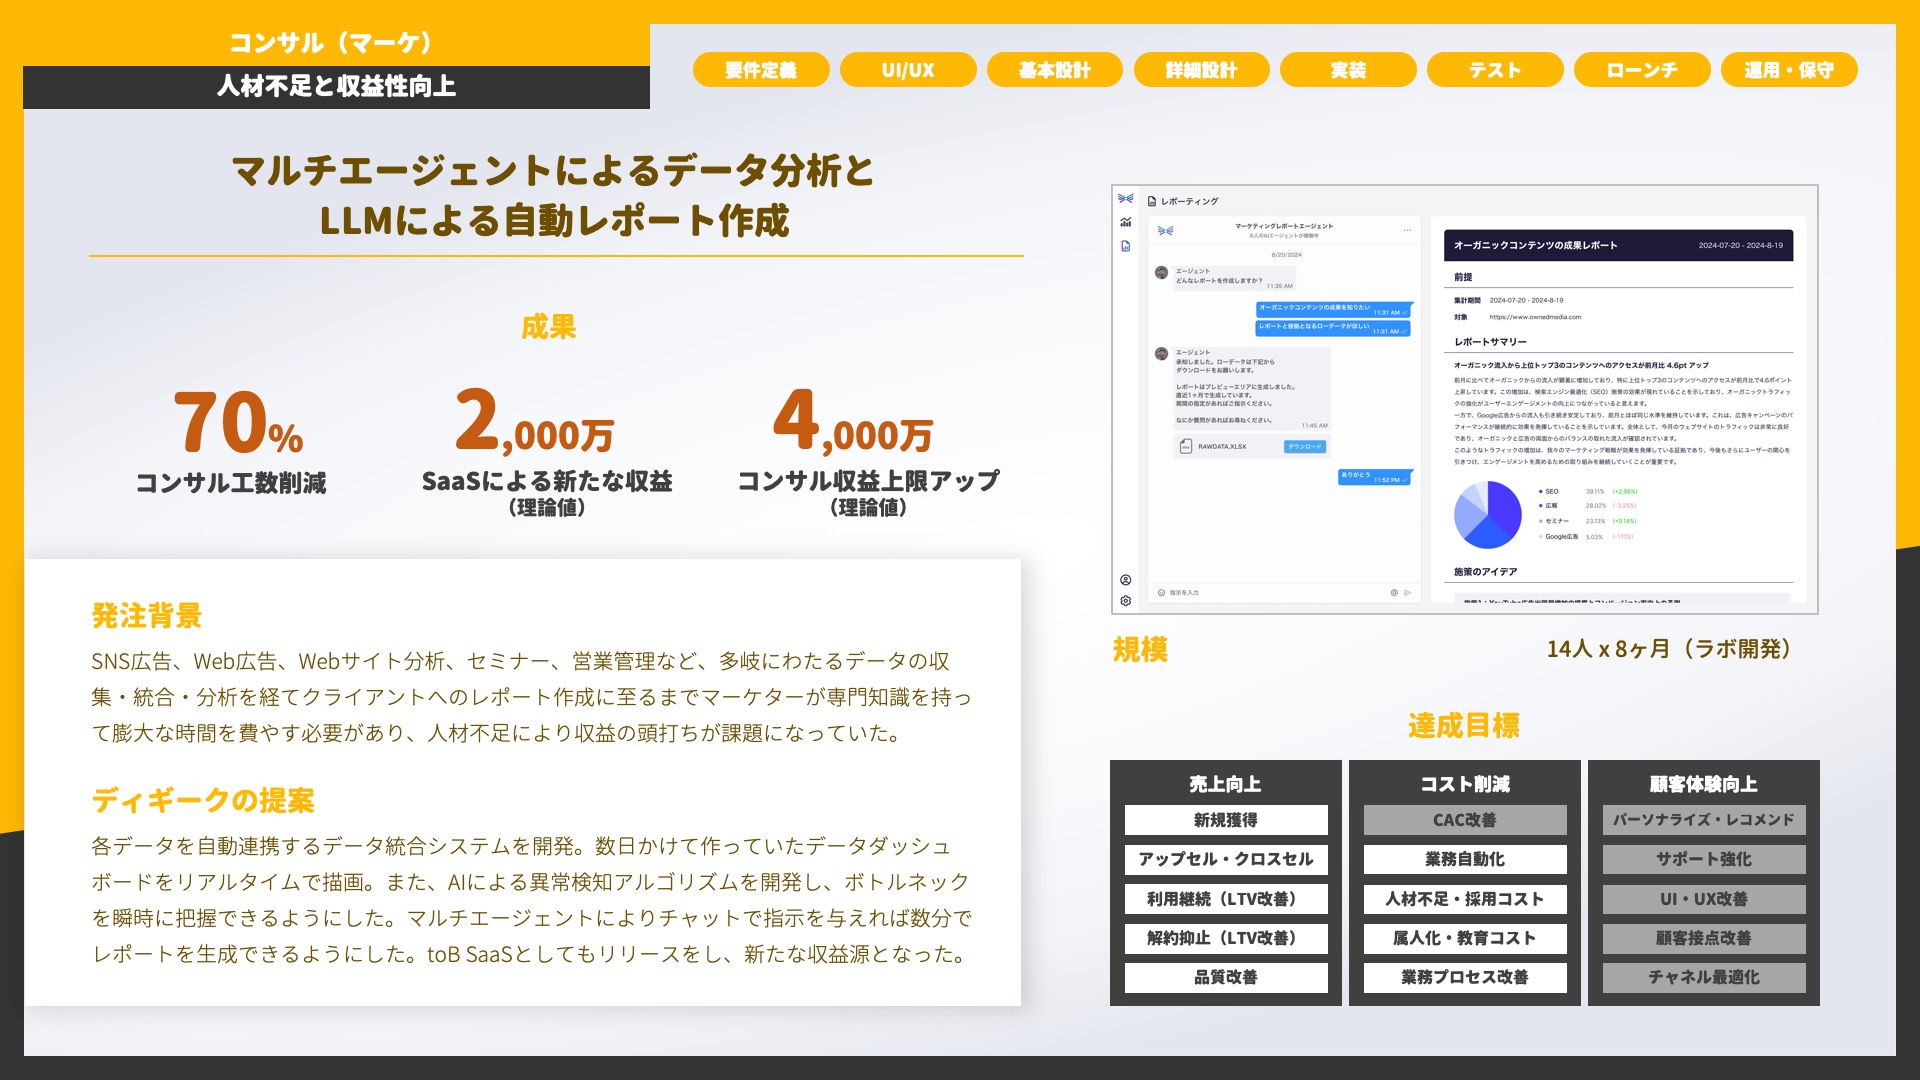1920x1080 pixels.
Task: Open the settings gear icon in the sidebar
Action: pos(1126,601)
